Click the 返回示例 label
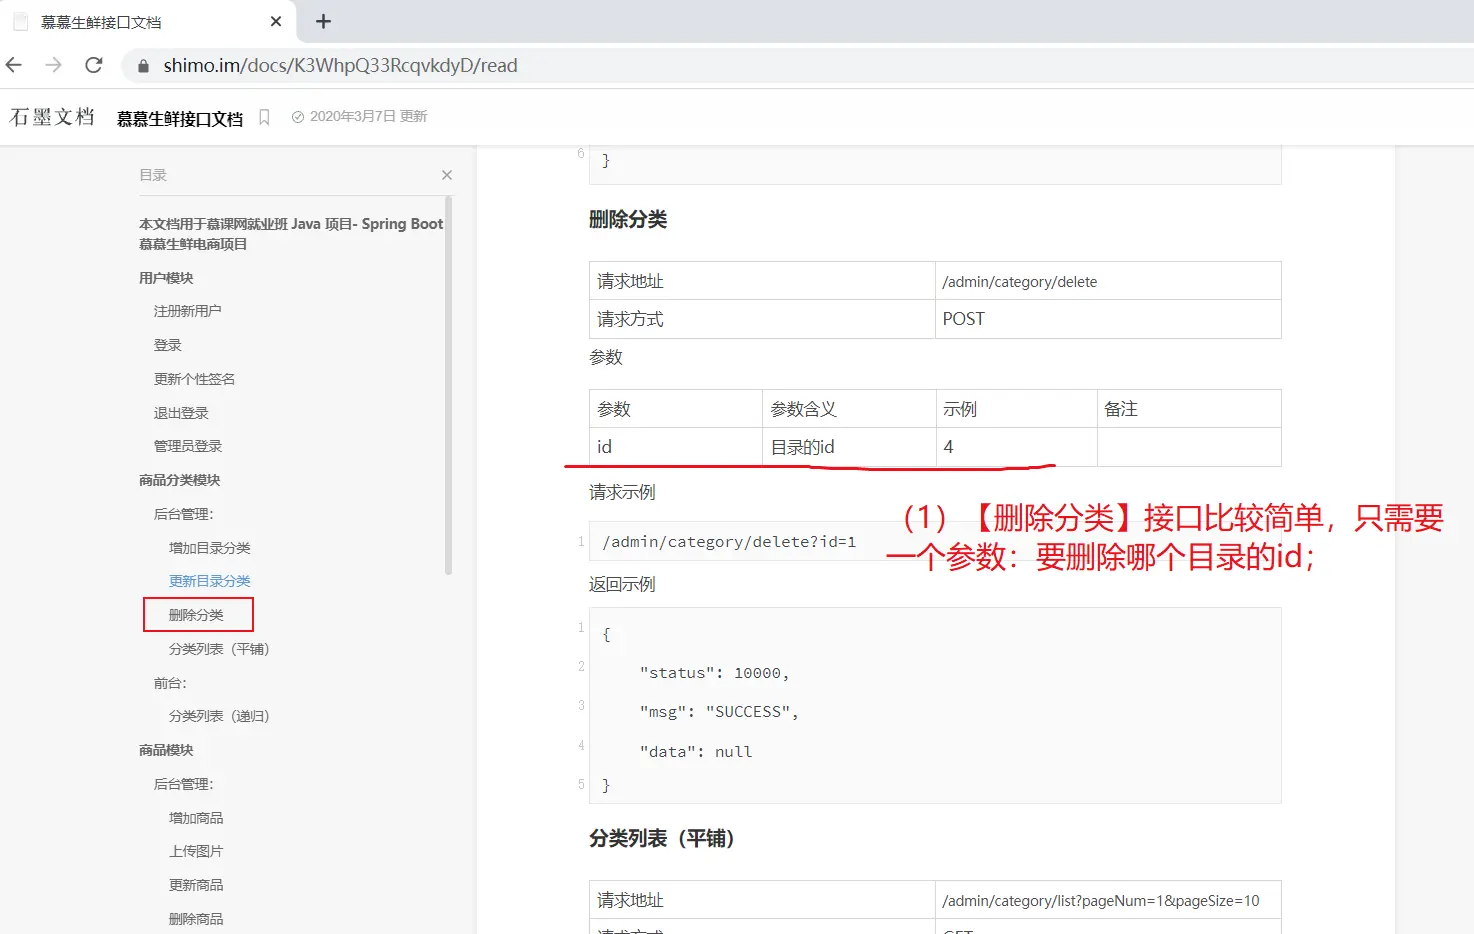The width and height of the screenshot is (1474, 934). click(x=622, y=585)
